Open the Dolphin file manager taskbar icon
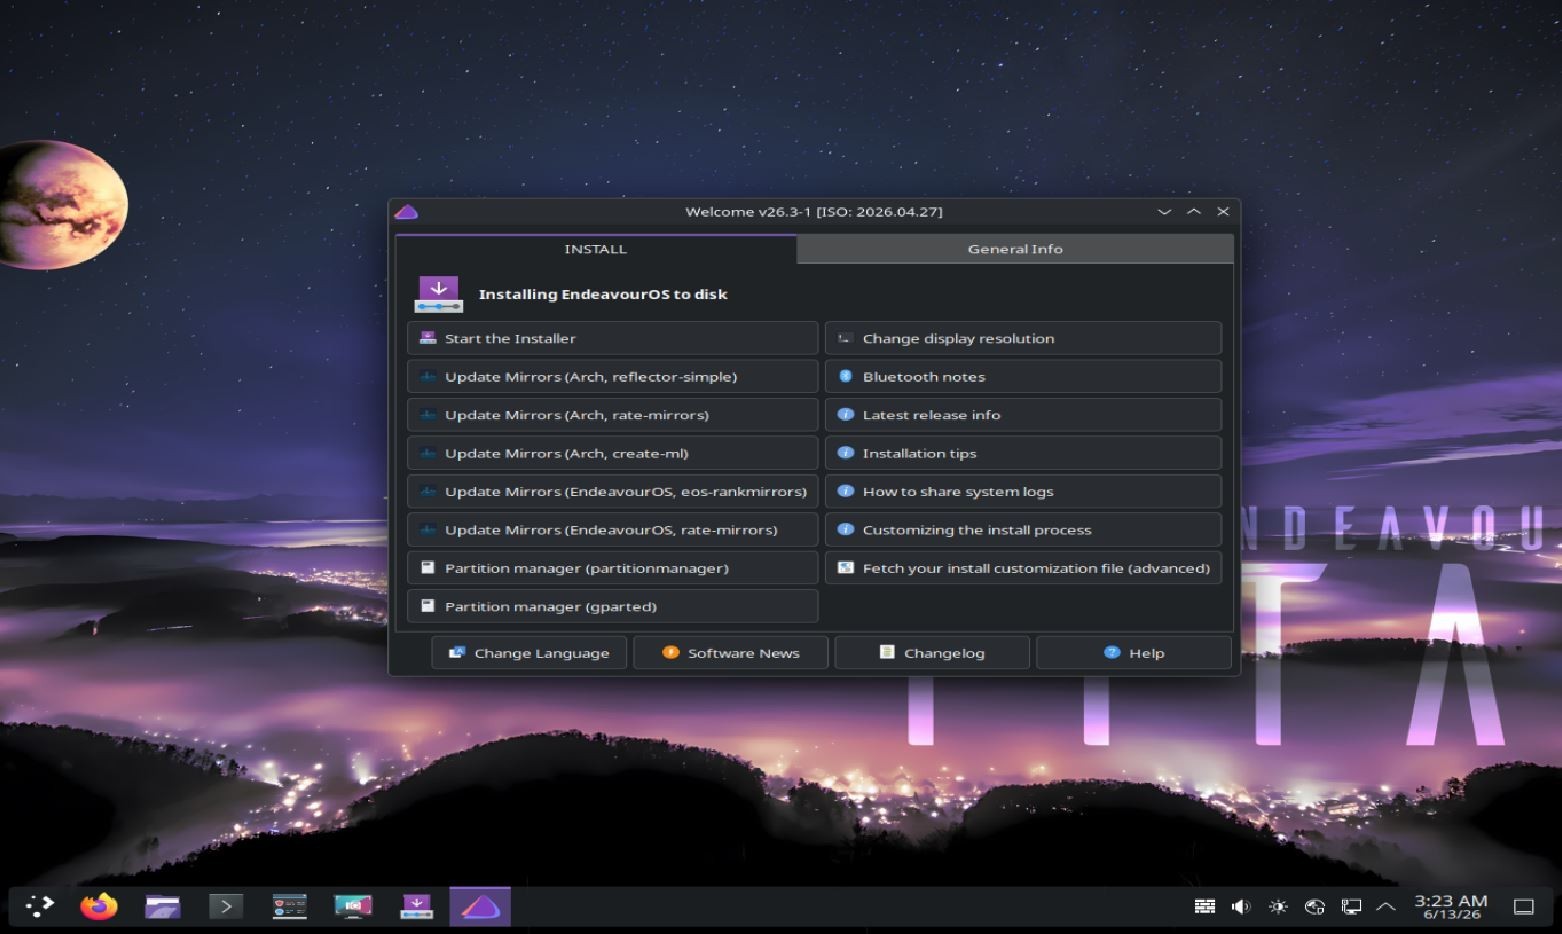Viewport: 1562px width, 934px height. pyautogui.click(x=162, y=907)
